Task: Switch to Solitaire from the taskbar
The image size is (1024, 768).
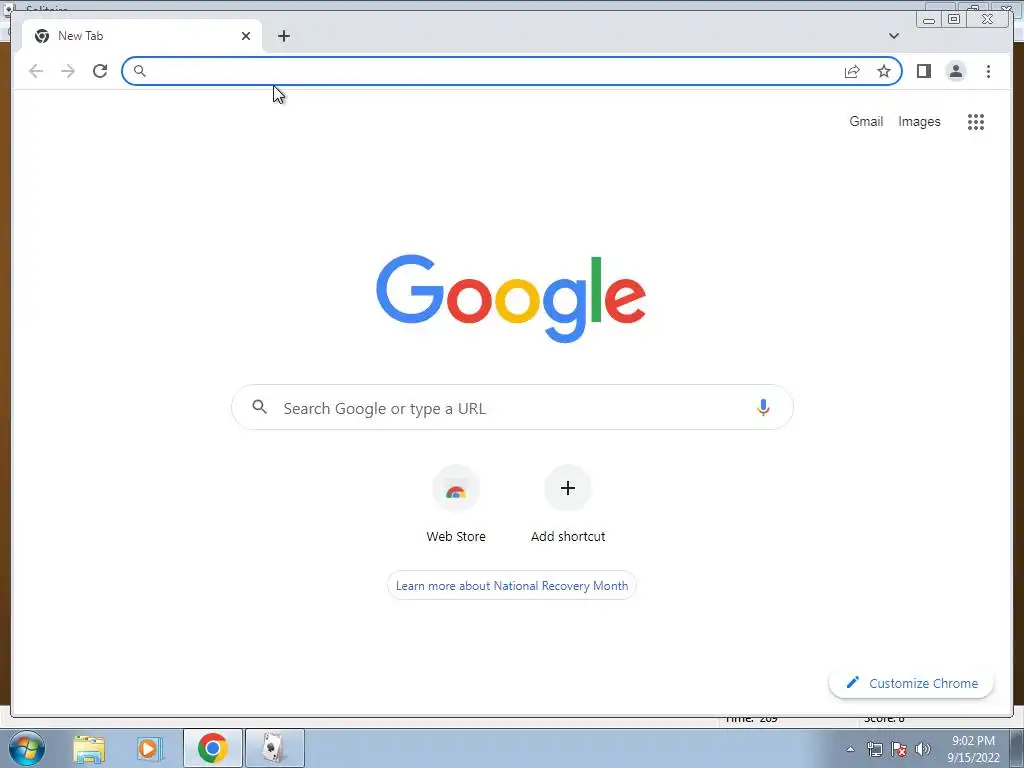Action: 274,748
